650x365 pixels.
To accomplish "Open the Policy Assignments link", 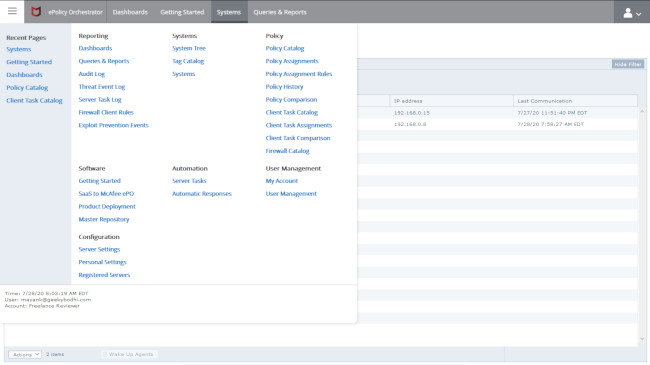I will pyautogui.click(x=292, y=61).
